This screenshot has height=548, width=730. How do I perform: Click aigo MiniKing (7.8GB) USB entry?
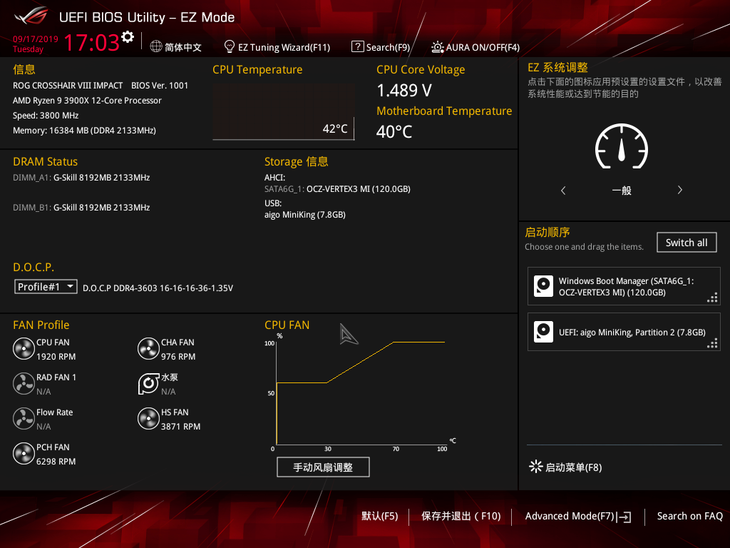305,215
